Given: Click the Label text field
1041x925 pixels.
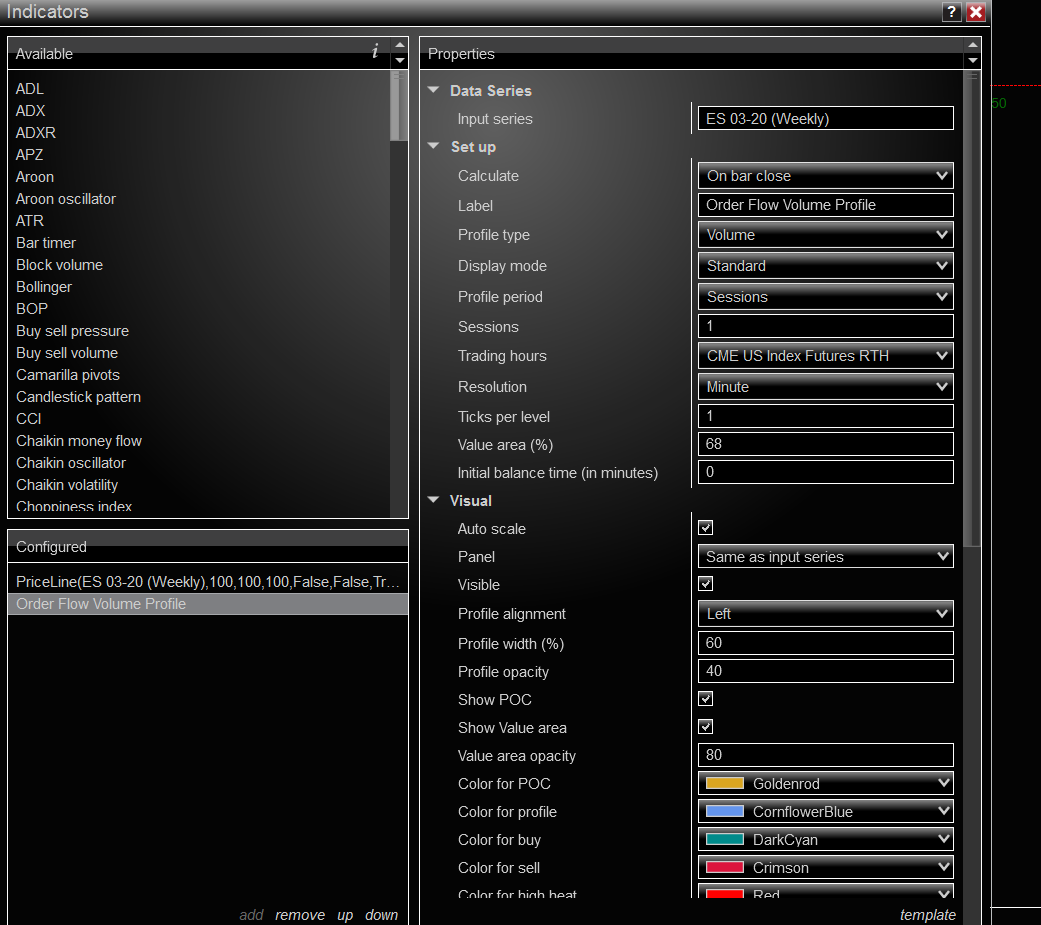Looking at the screenshot, I should click(x=825, y=205).
